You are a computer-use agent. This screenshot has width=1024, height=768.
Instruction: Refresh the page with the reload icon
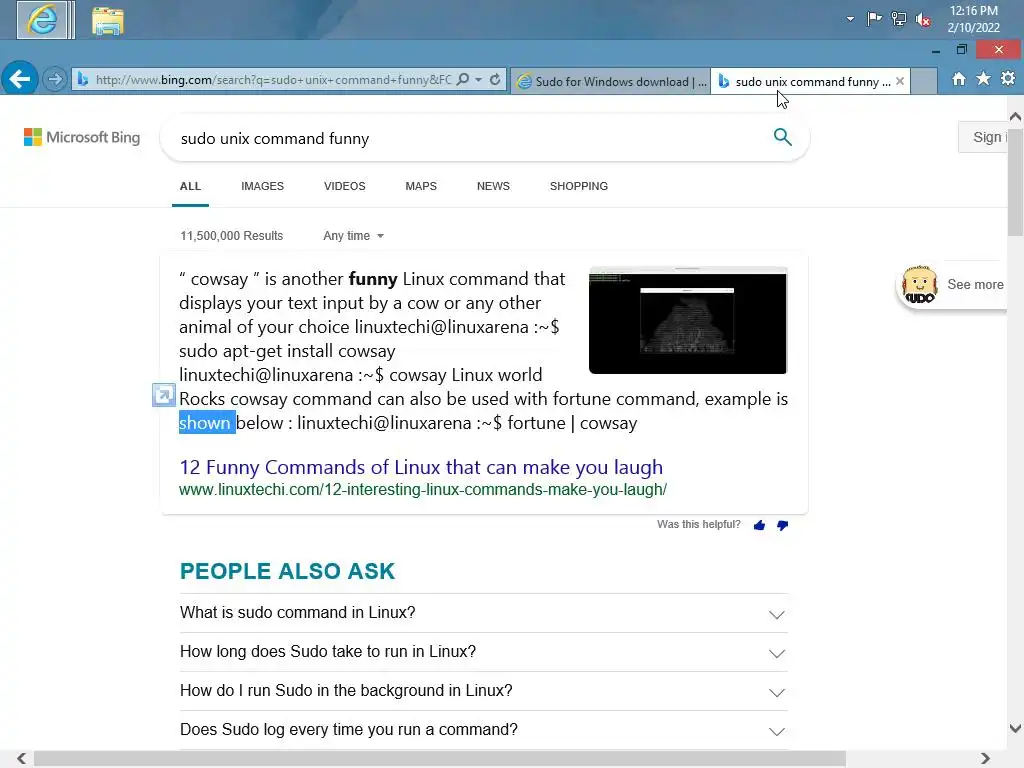(495, 80)
